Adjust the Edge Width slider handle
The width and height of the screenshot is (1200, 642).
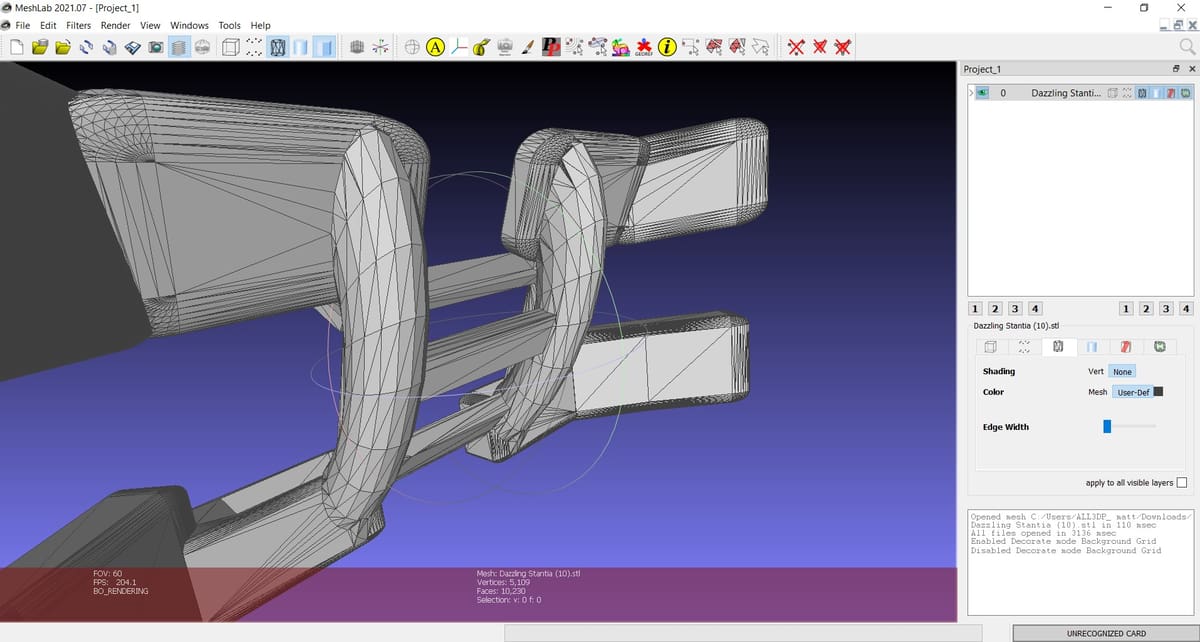point(1107,427)
